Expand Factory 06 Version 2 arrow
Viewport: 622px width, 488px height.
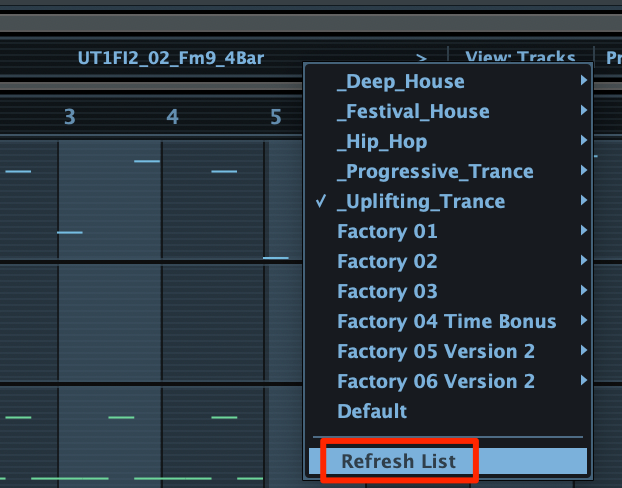tap(584, 380)
